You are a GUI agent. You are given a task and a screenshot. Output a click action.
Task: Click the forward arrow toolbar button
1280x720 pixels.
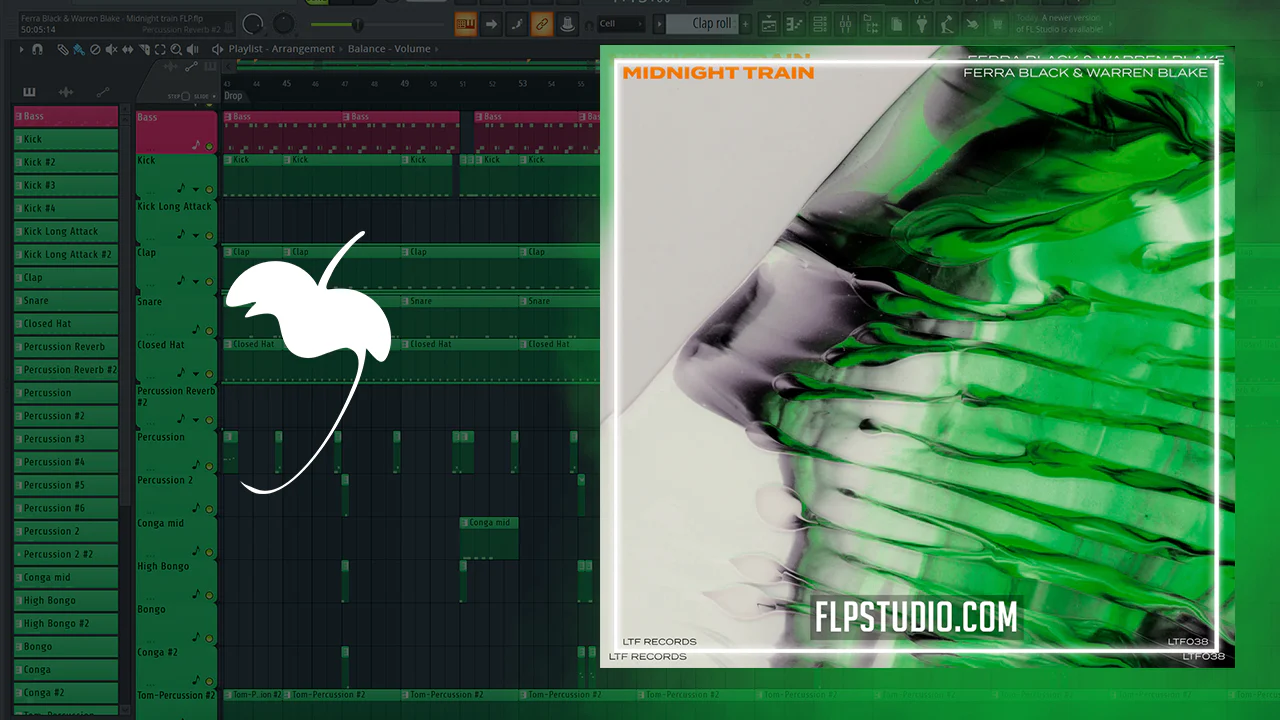[x=491, y=24]
